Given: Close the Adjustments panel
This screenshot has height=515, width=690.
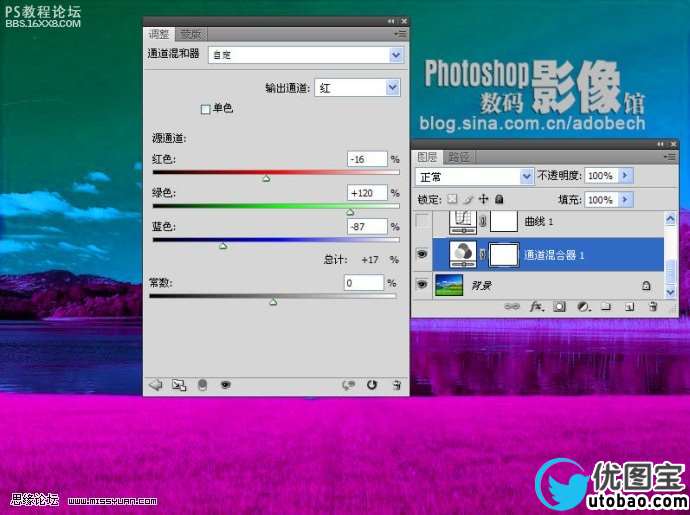Looking at the screenshot, I should [404, 21].
